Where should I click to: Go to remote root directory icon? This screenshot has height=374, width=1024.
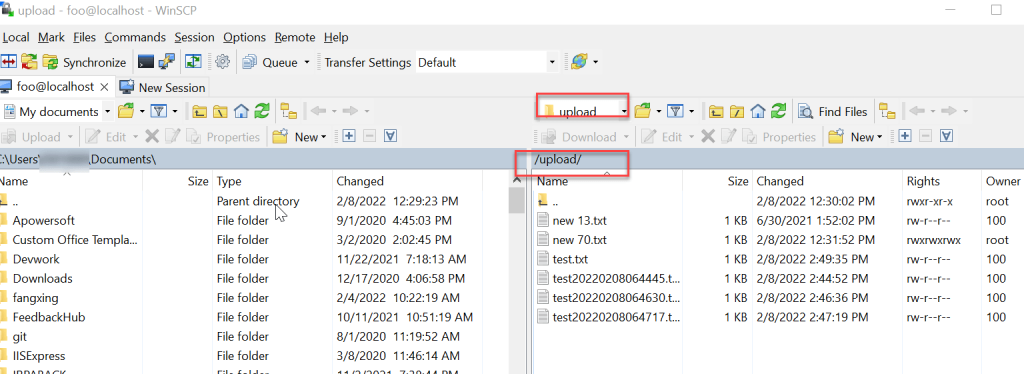tap(737, 112)
